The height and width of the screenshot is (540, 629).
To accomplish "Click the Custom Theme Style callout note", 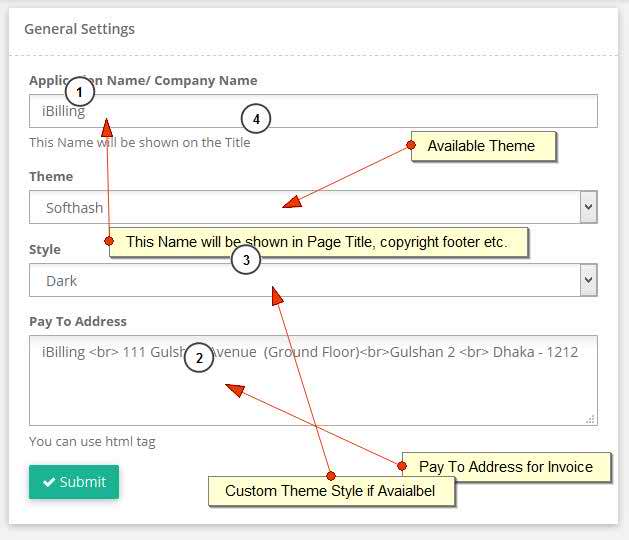I will point(331,491).
